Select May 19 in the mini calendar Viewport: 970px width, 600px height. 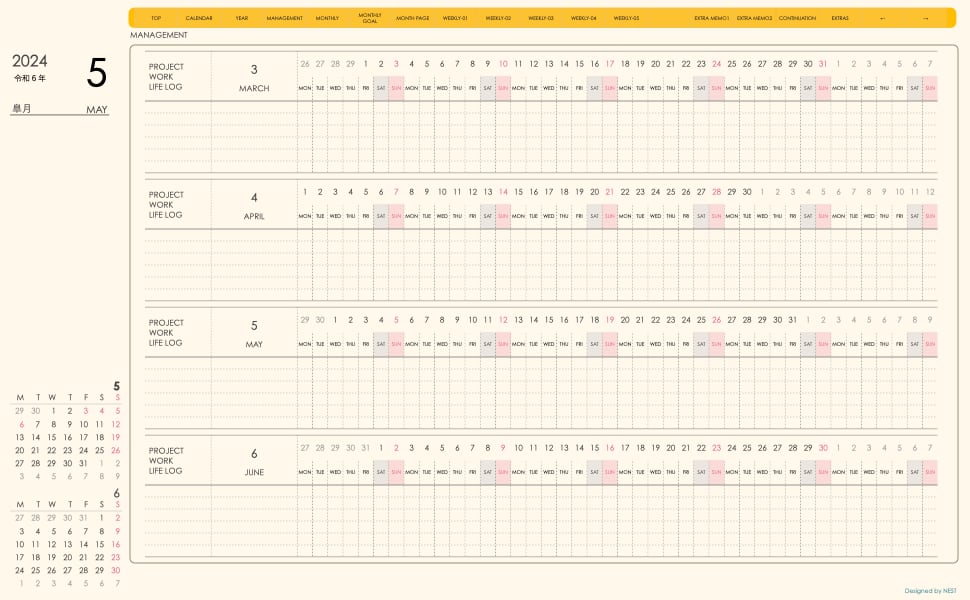[x=116, y=437]
